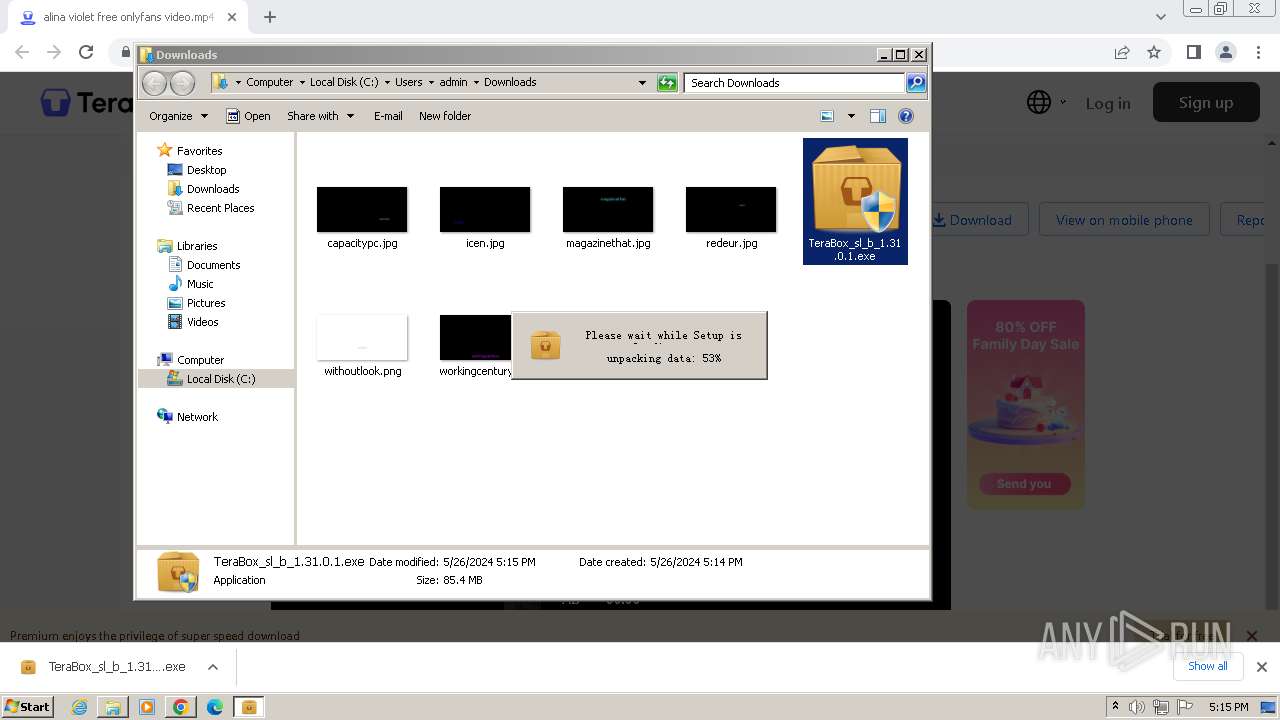The height and width of the screenshot is (720, 1280).
Task: Click the Change your view icon
Action: [827, 116]
